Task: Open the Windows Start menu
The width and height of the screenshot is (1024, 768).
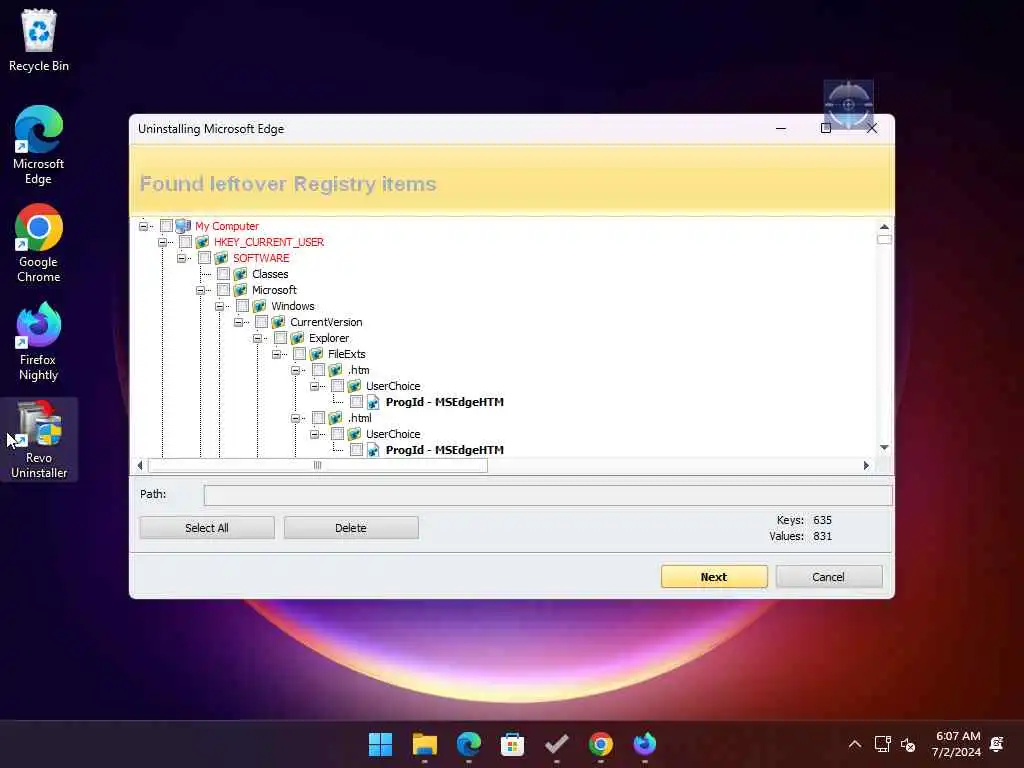Action: click(380, 744)
